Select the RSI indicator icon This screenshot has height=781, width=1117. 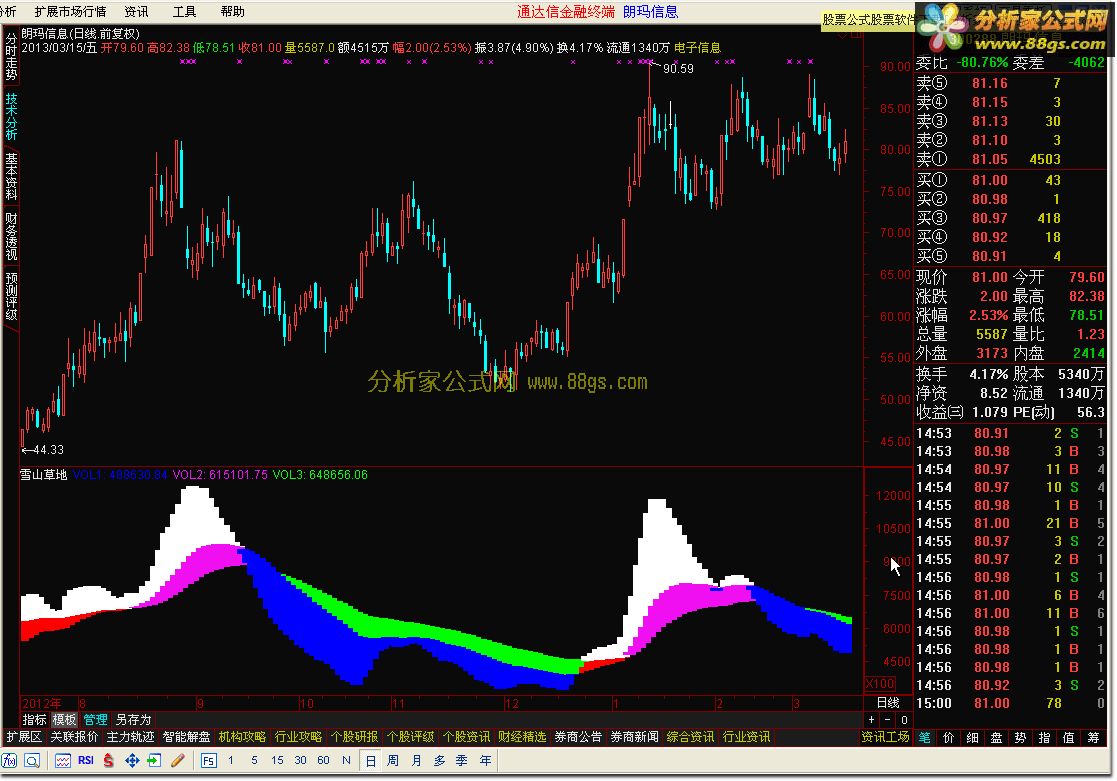85,760
